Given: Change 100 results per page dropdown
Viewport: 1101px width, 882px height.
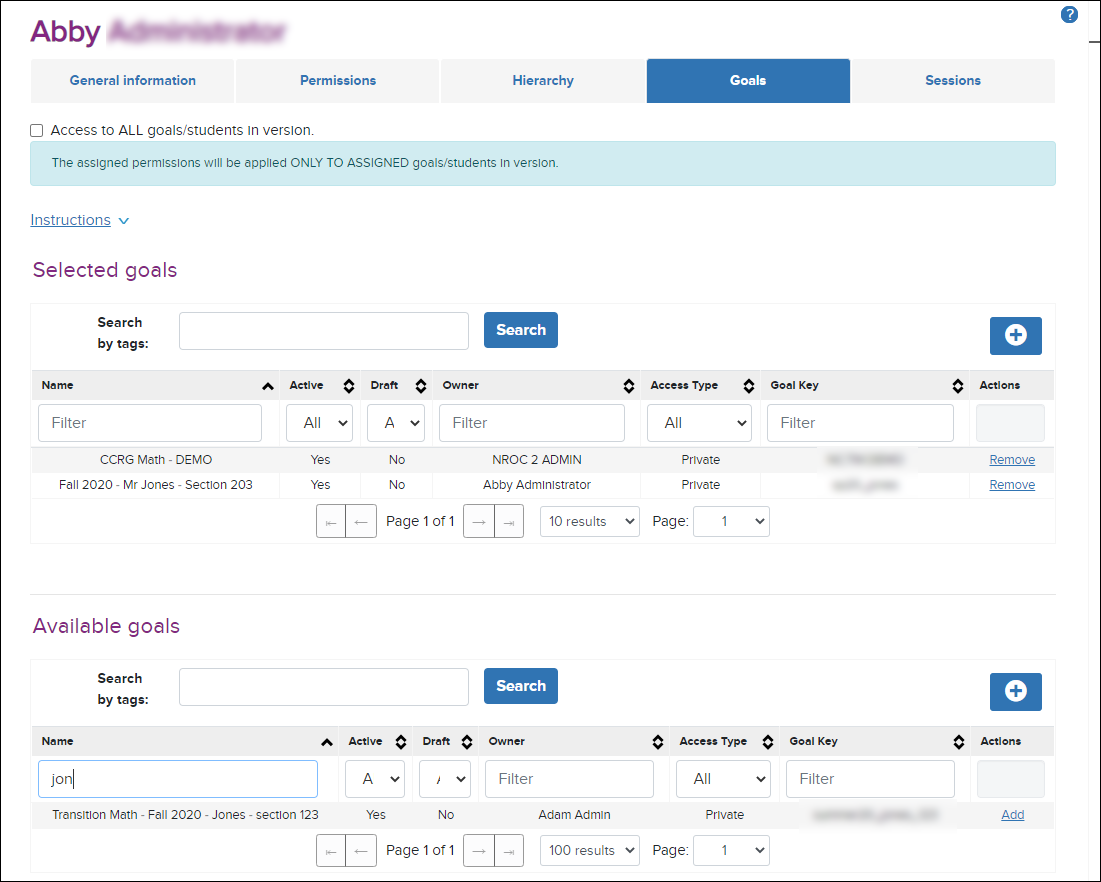Looking at the screenshot, I should [x=590, y=850].
